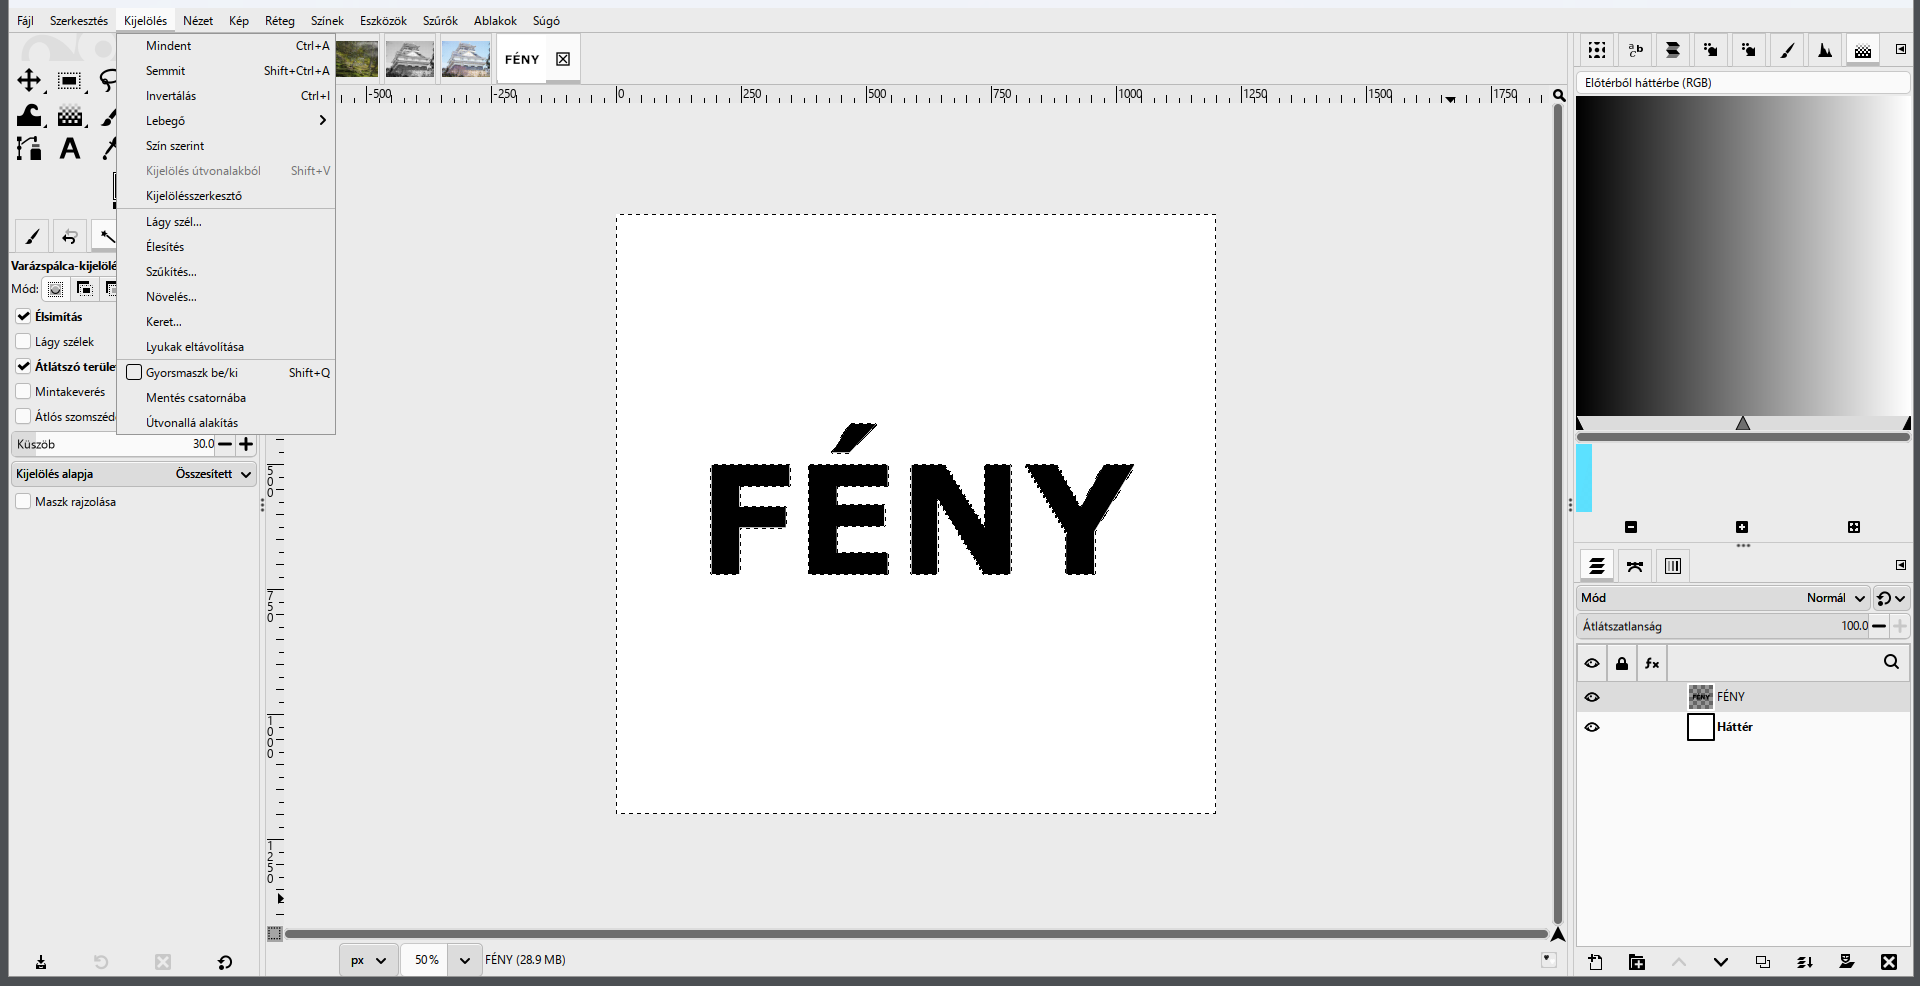Select the Paths tool icon
The width and height of the screenshot is (1920, 986).
point(29,149)
